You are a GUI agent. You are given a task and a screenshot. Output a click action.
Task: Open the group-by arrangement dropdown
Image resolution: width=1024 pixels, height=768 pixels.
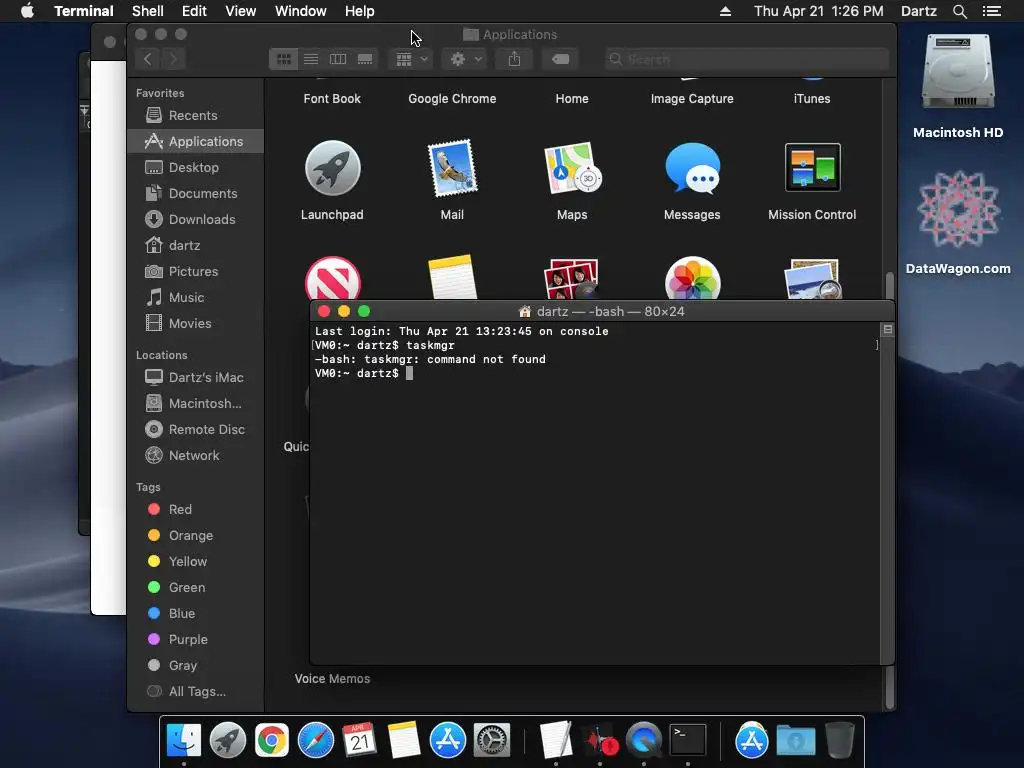411,59
